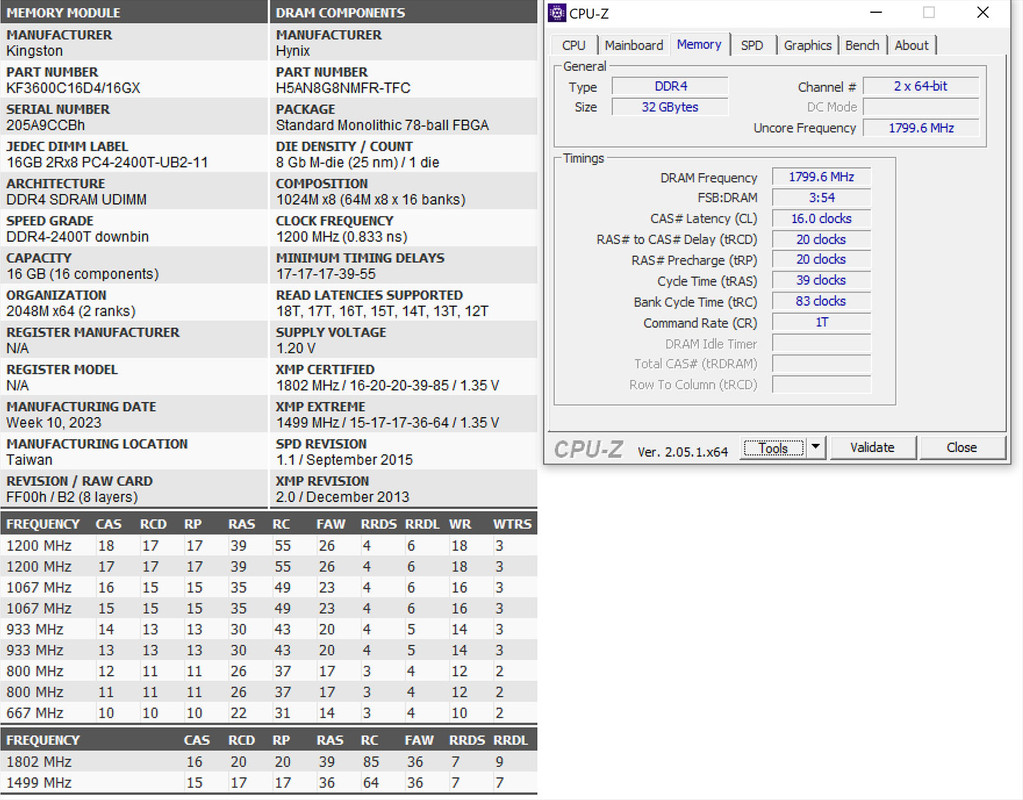Screen dimensions: 1023x800
Task: Click the Validate button
Action: pos(872,448)
